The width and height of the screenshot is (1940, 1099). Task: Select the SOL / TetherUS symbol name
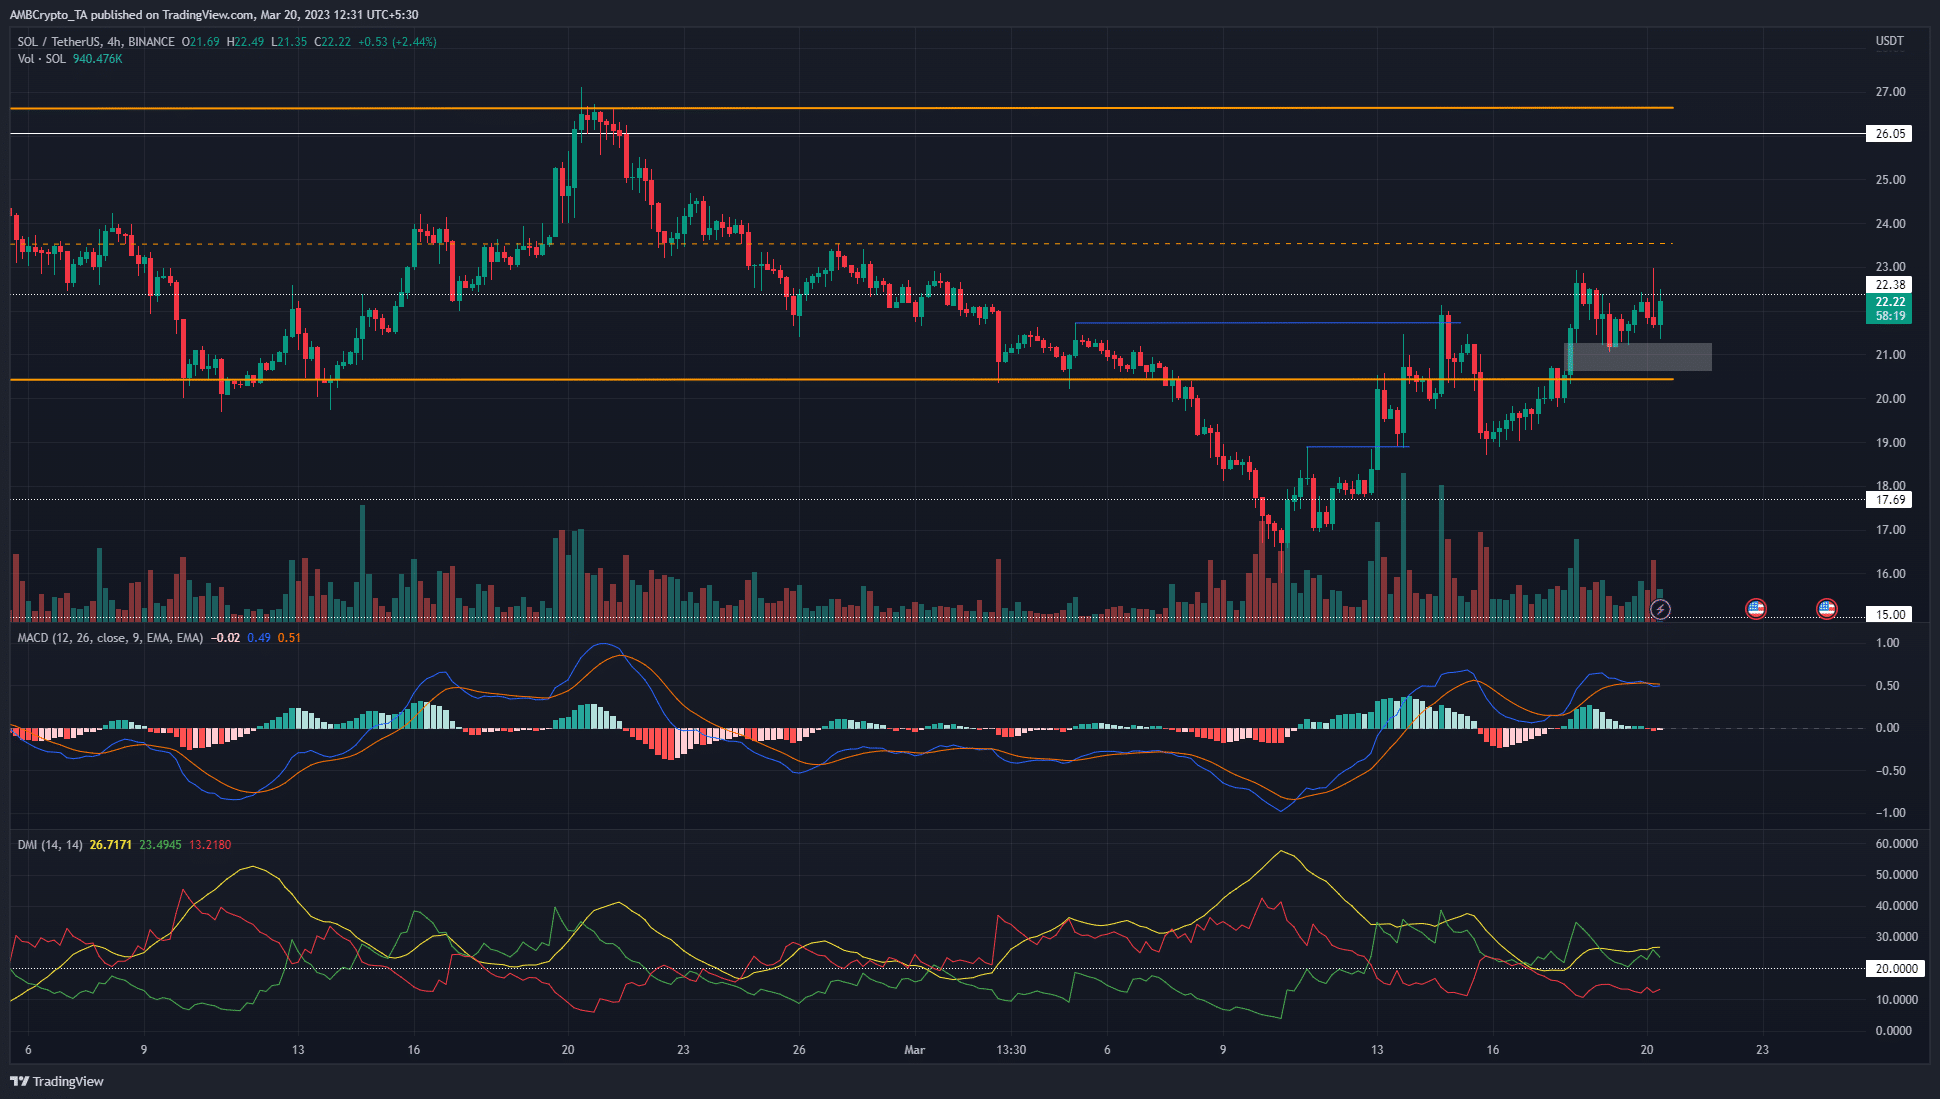(58, 42)
